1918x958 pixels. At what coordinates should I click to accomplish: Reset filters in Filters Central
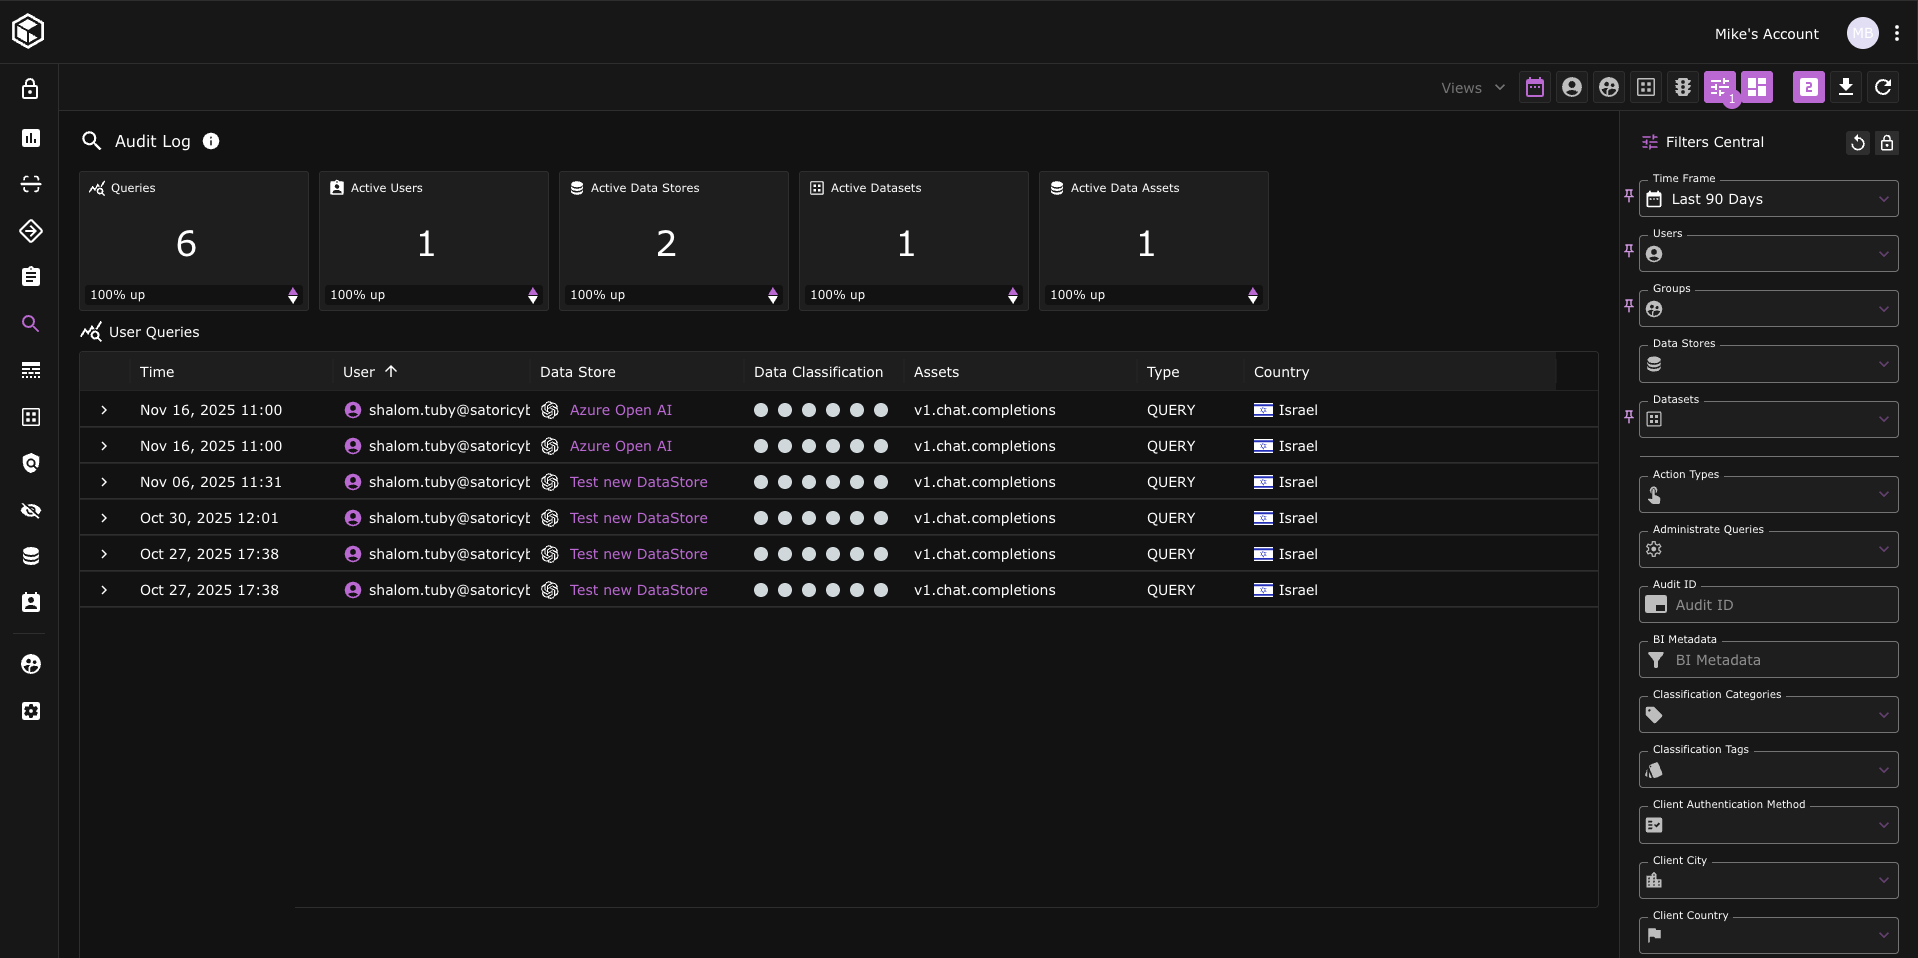pyautogui.click(x=1857, y=143)
